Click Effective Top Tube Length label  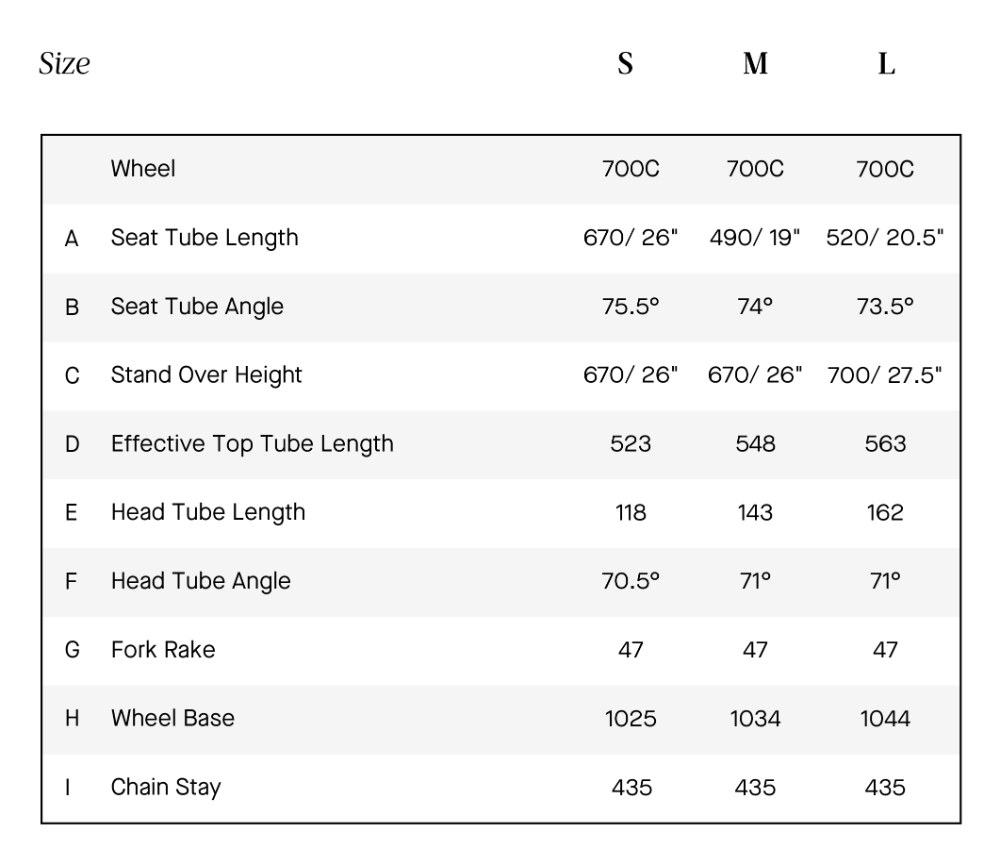coord(252,444)
